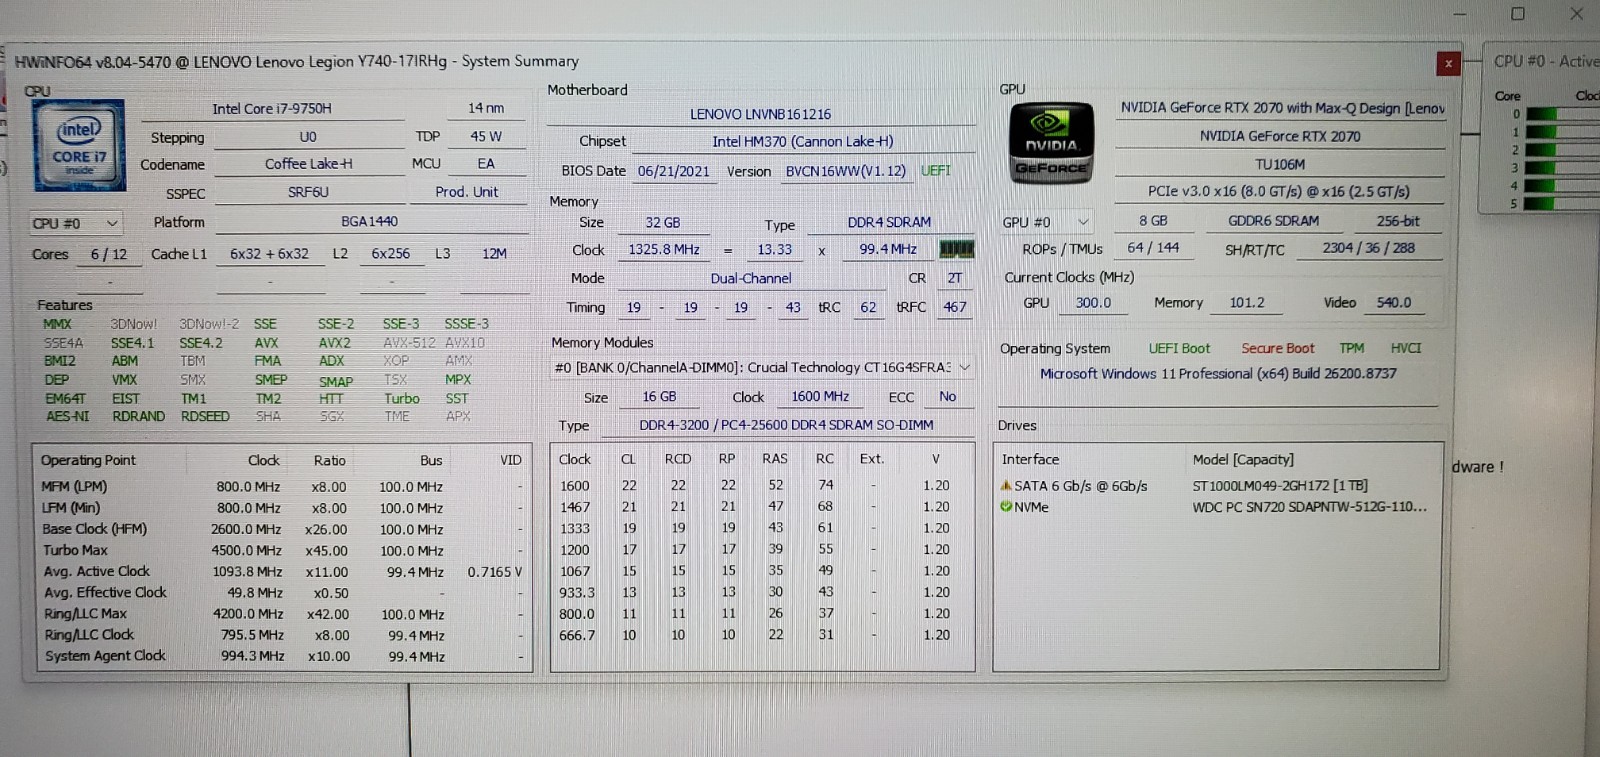Click the TPM label
1600x757 pixels.
[x=1352, y=348]
